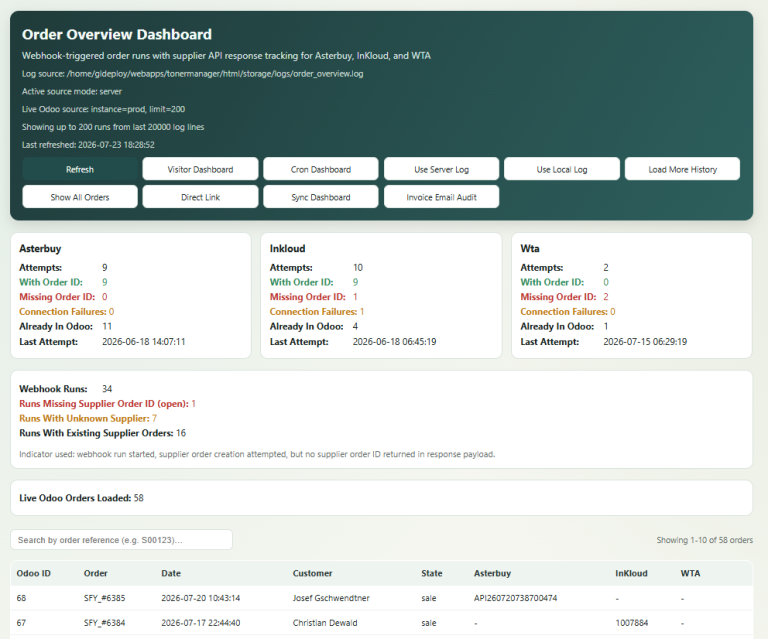This screenshot has height=639, width=768.
Task: Click Asterbuy last attempt 2026-06-18 14:07:11
Action: tap(144, 342)
